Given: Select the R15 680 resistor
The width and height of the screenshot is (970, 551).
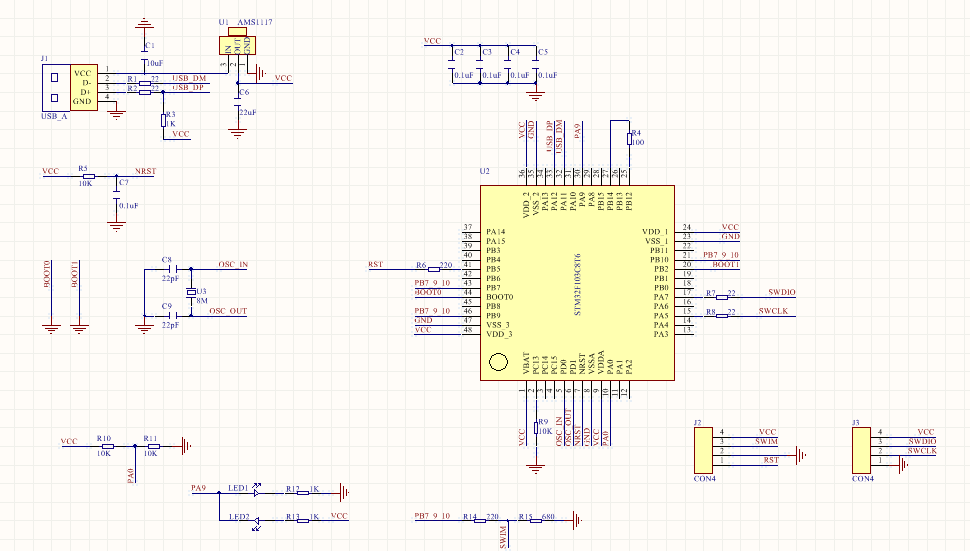Looking at the screenshot, I should pyautogui.click(x=536, y=521).
